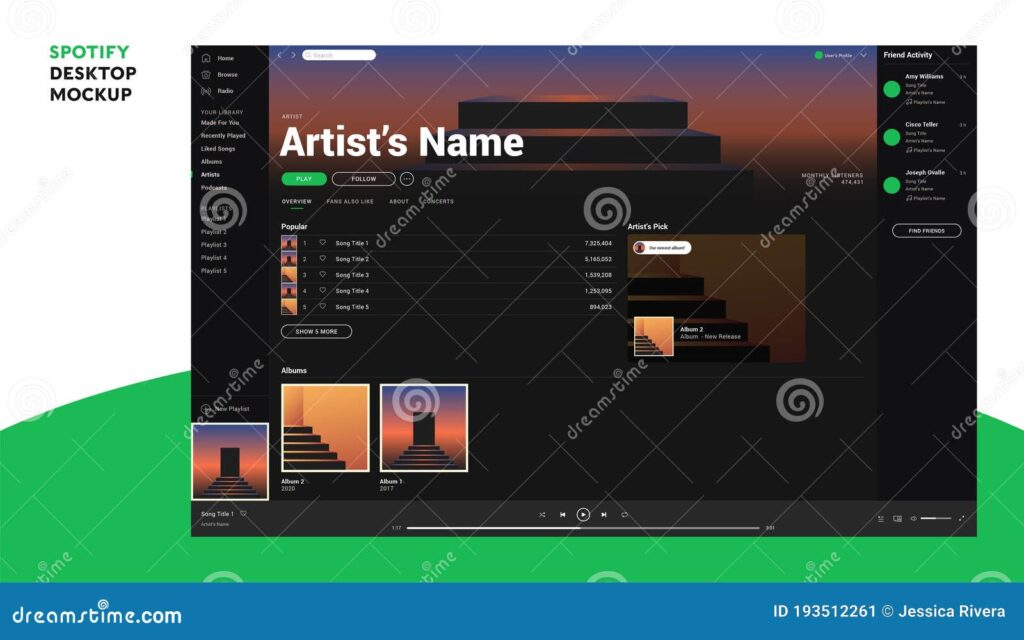1024x640 pixels.
Task: Switch to the Concerts tab
Action: (438, 202)
